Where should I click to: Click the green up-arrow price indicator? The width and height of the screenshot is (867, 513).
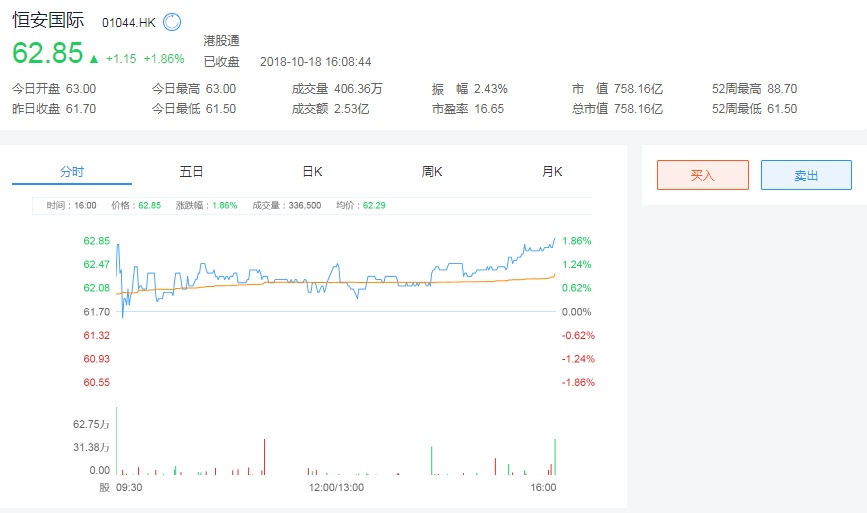[x=94, y=58]
